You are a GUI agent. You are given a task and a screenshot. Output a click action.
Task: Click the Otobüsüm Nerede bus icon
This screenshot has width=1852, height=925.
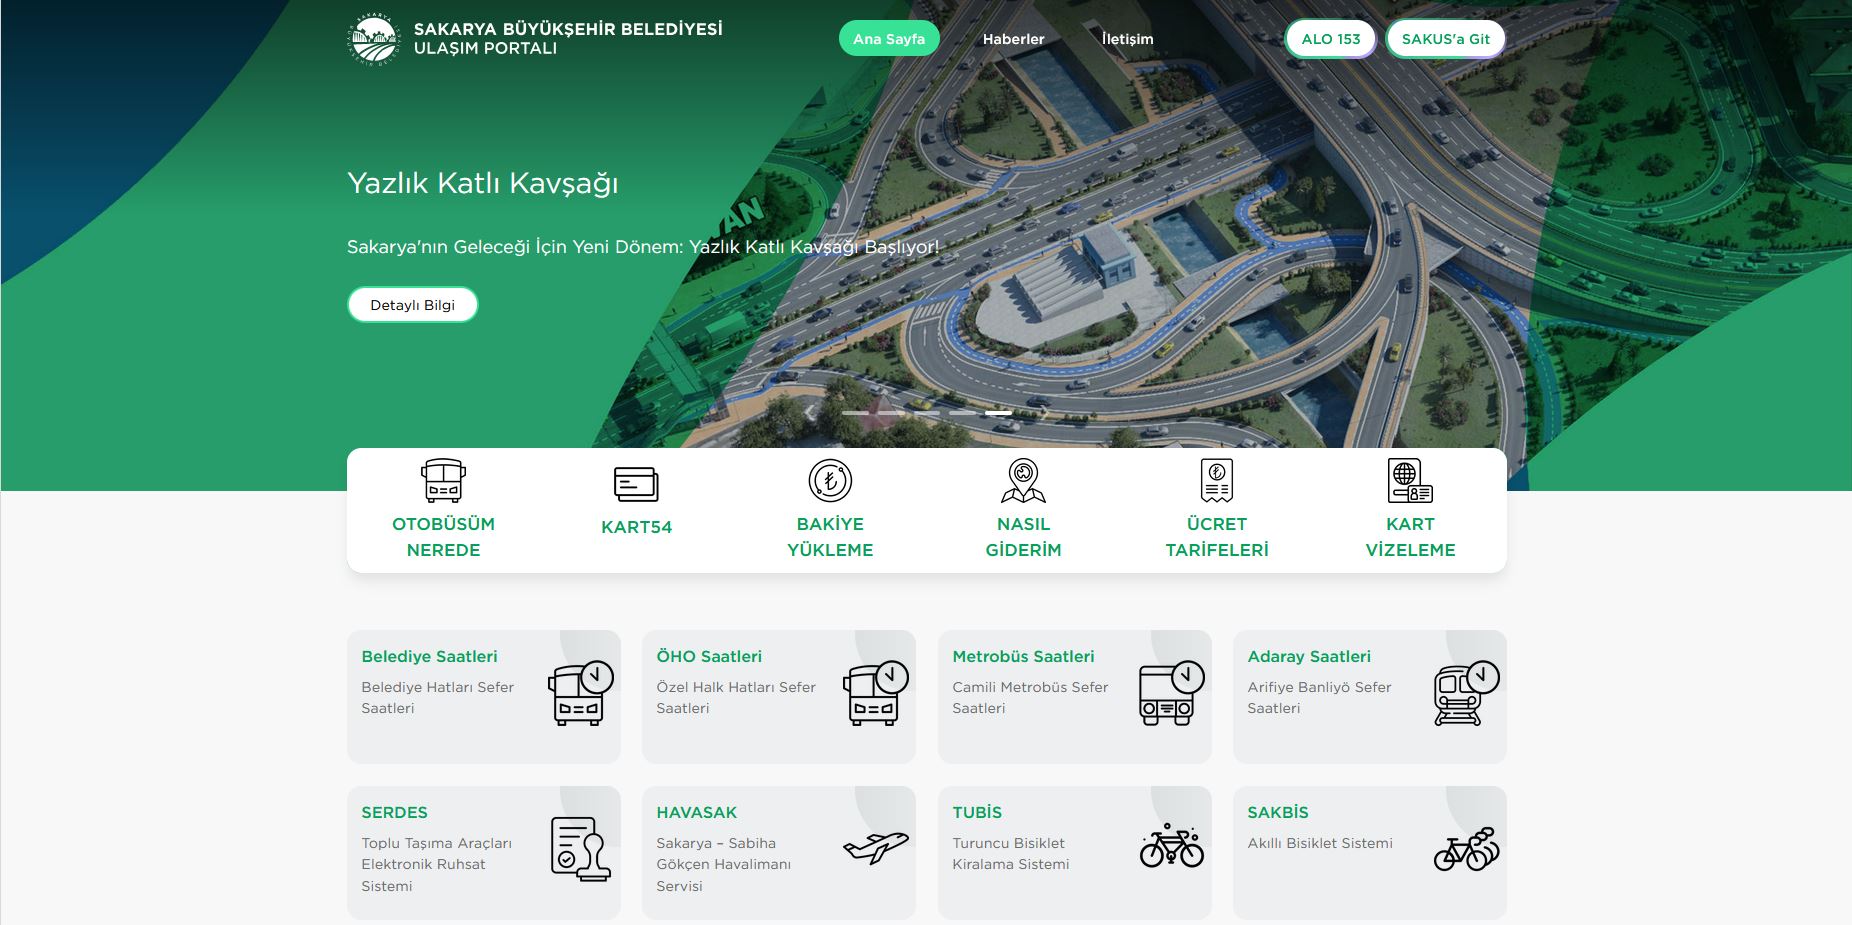pos(443,481)
